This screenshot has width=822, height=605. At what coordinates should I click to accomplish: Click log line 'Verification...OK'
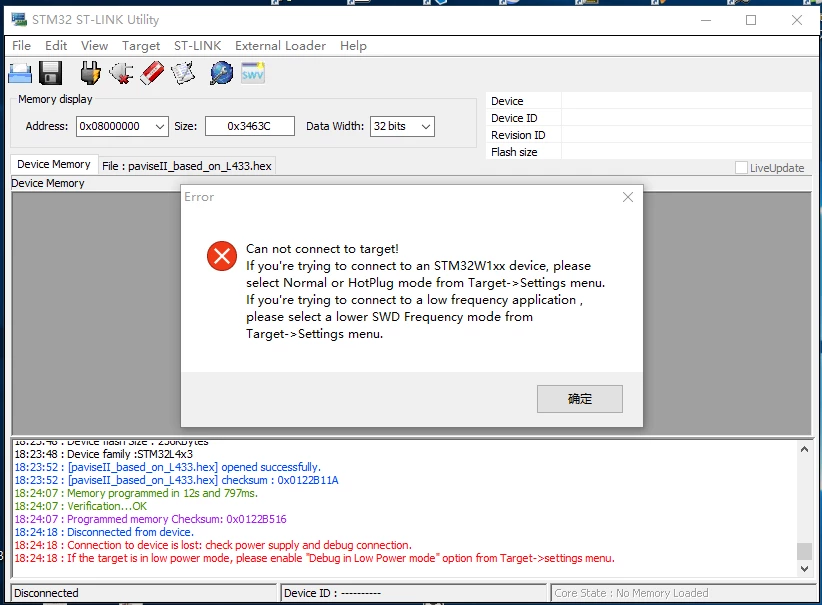81,506
